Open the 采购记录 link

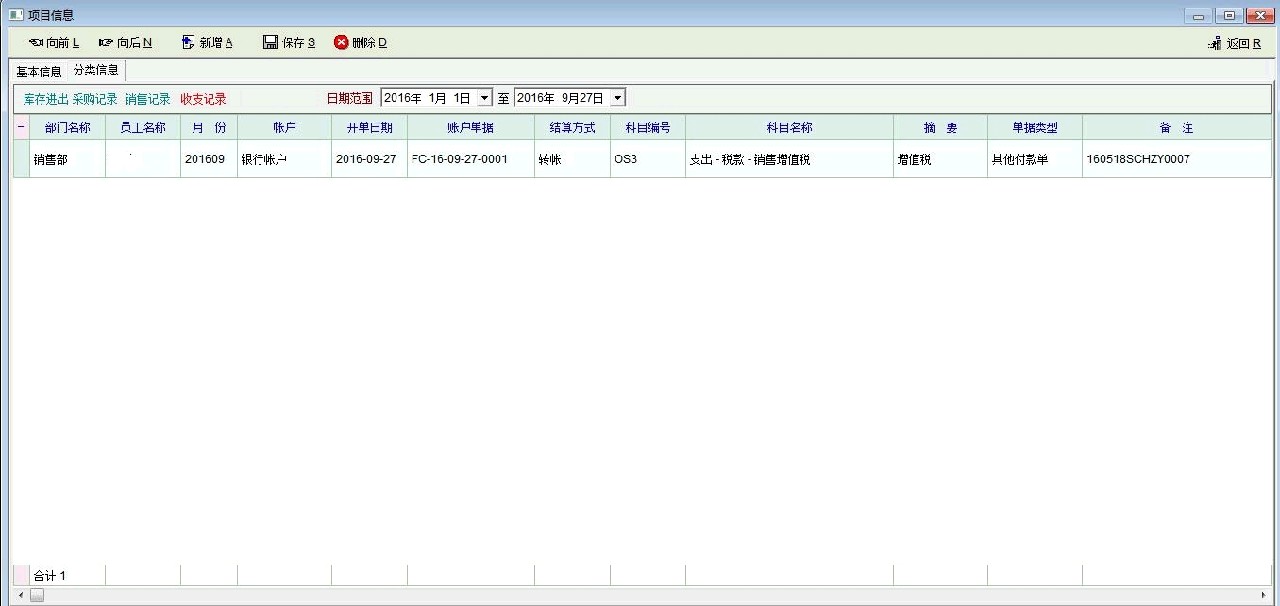click(x=95, y=99)
